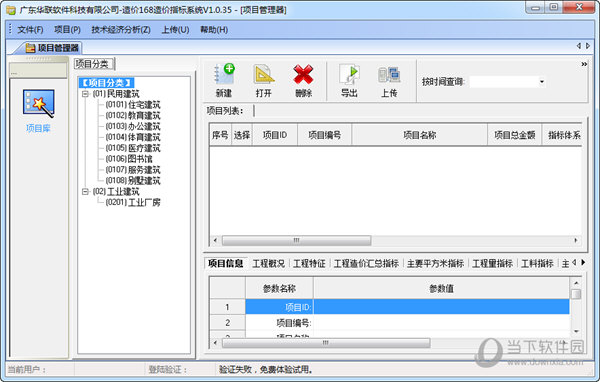
Task: Open the 按时间查询 dropdown
Action: [542, 82]
